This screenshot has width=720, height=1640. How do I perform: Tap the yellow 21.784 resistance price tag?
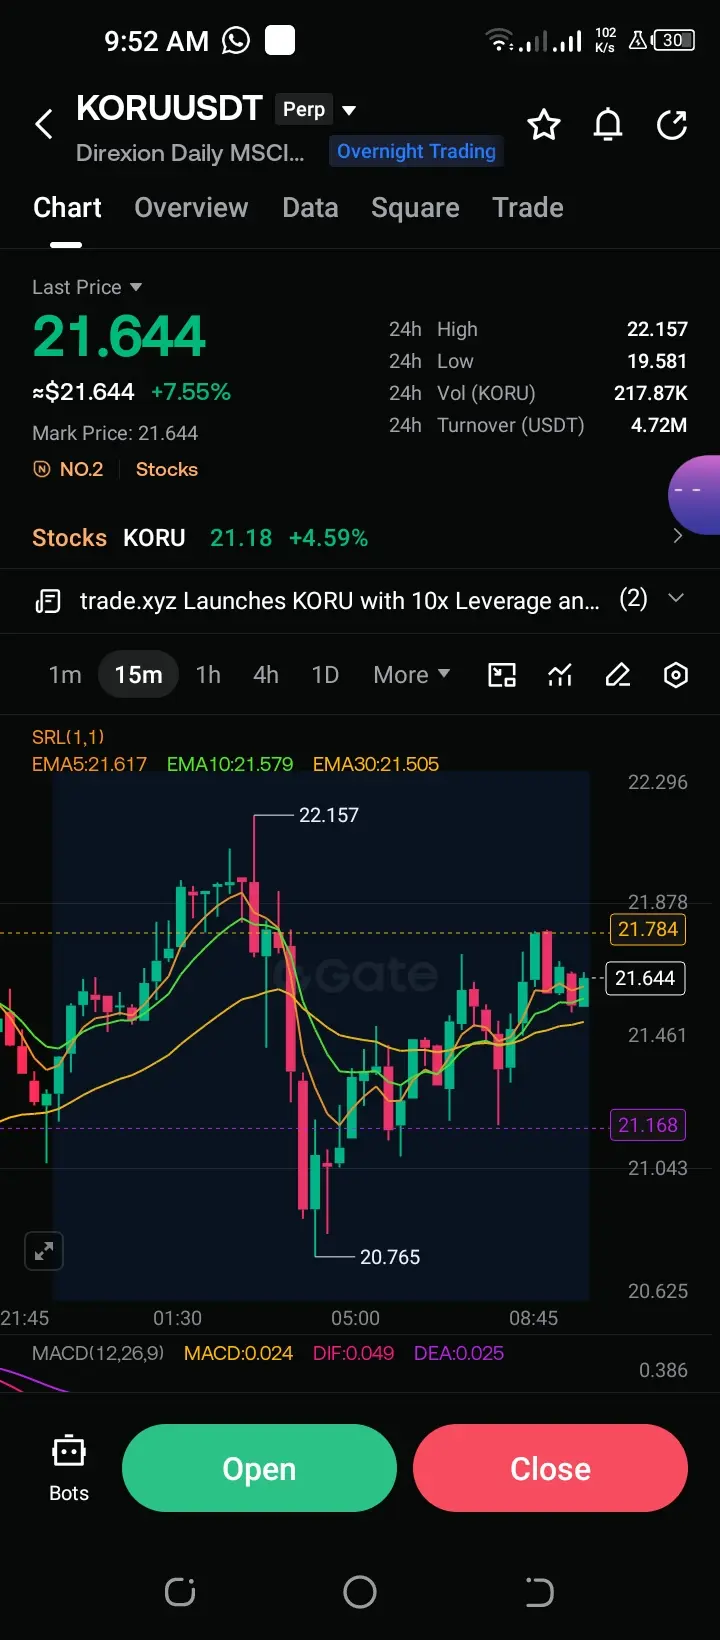tap(648, 929)
